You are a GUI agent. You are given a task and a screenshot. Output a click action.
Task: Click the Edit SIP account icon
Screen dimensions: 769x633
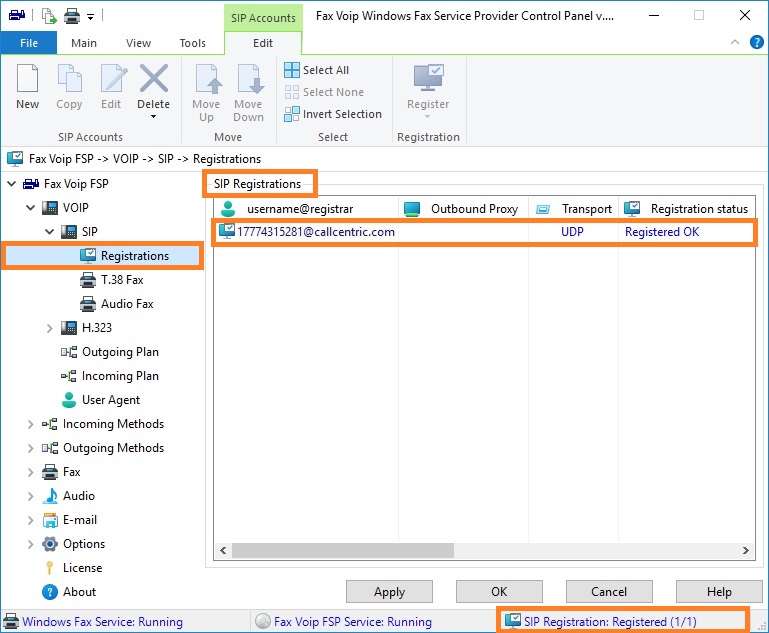113,78
